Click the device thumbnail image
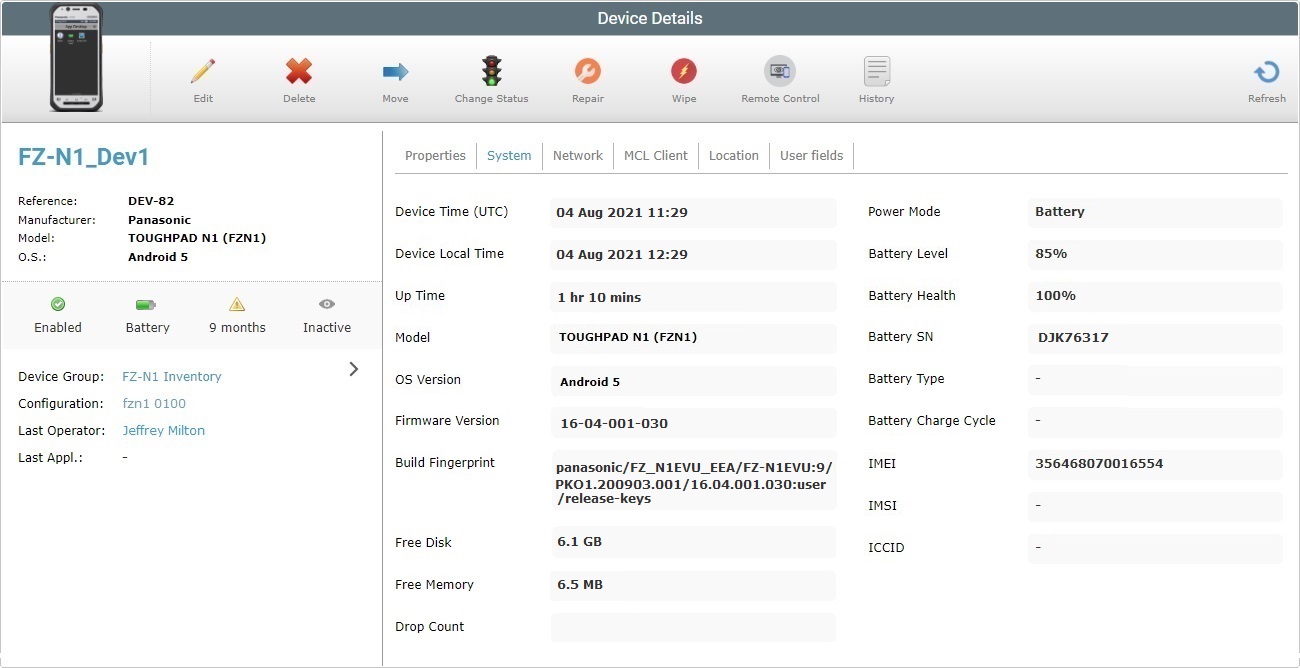The height and width of the screenshot is (668, 1300). click(x=76, y=58)
